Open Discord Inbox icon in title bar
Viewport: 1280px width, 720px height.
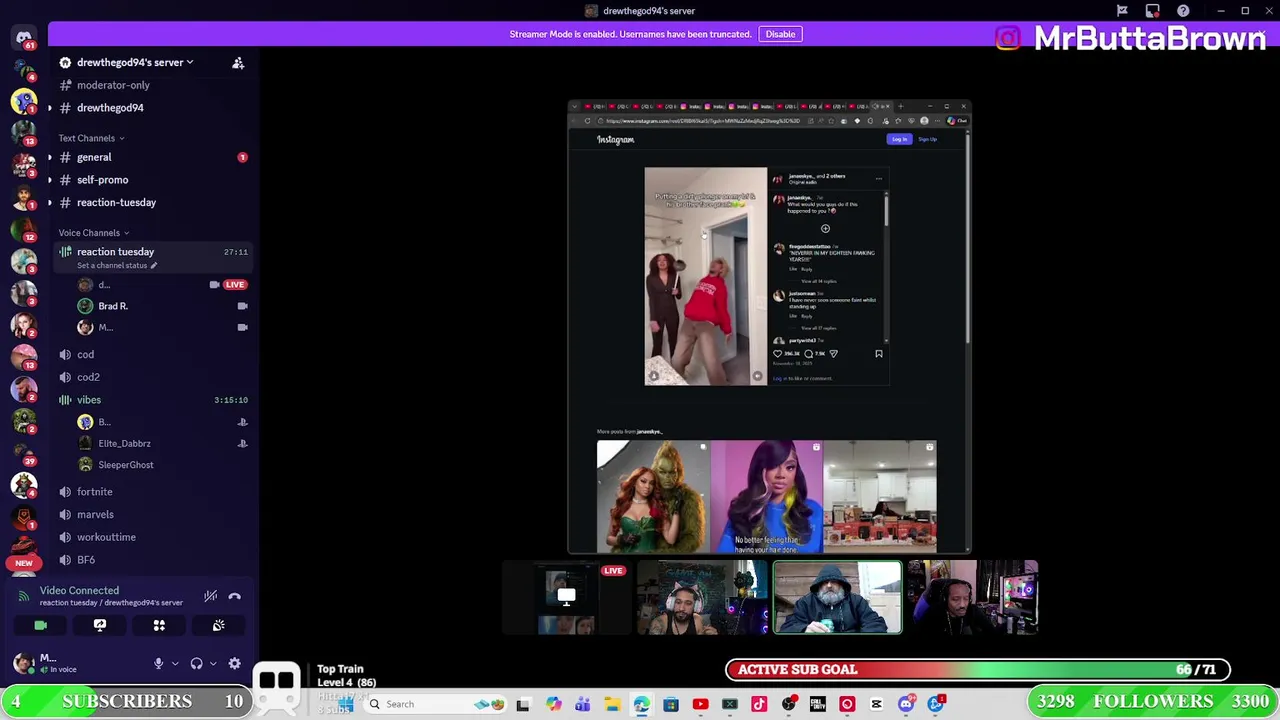[x=1153, y=11]
